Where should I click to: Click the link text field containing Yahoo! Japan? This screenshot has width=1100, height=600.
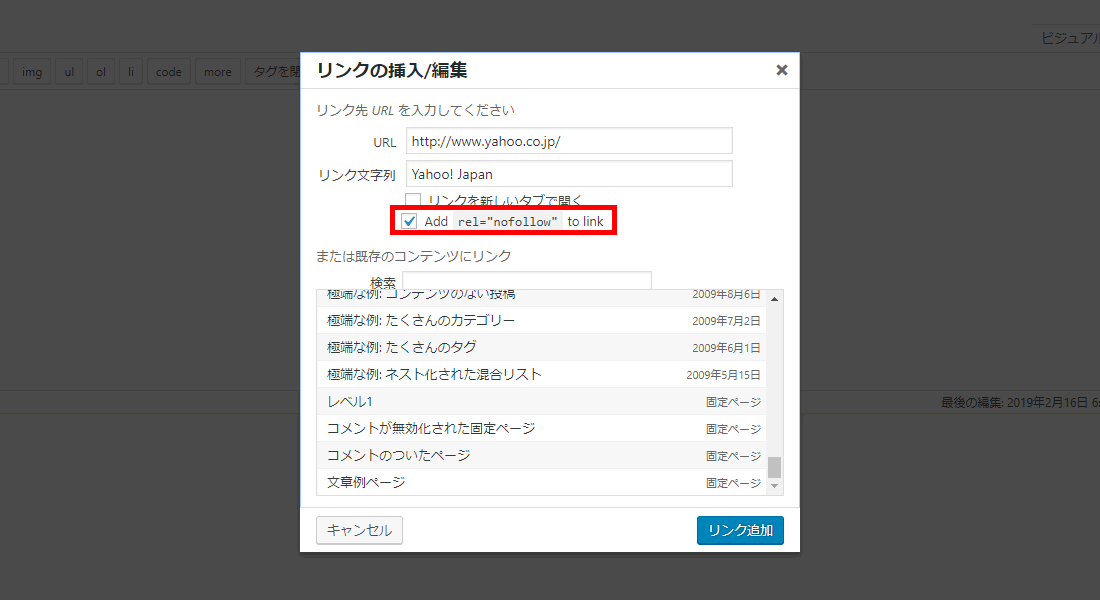coord(569,174)
